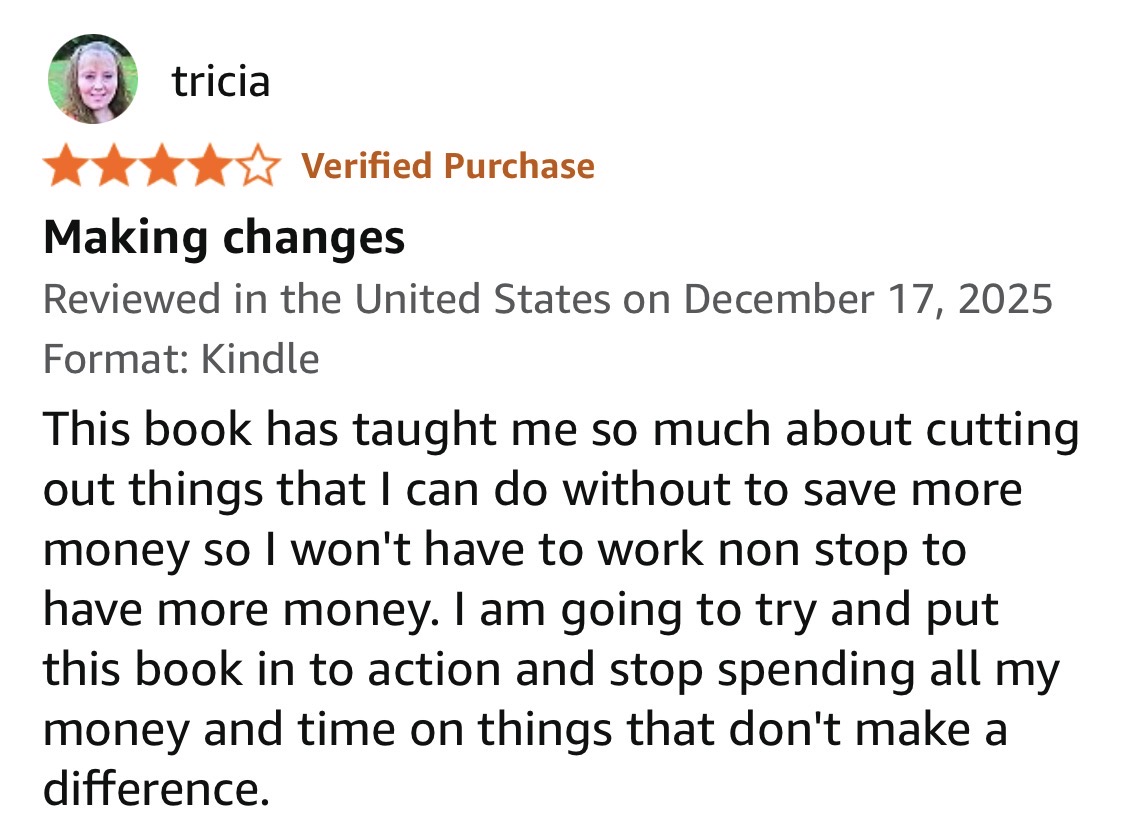Click 'have more money. I am going' line
This screenshot has height=837, width=1125.
click(x=520, y=610)
